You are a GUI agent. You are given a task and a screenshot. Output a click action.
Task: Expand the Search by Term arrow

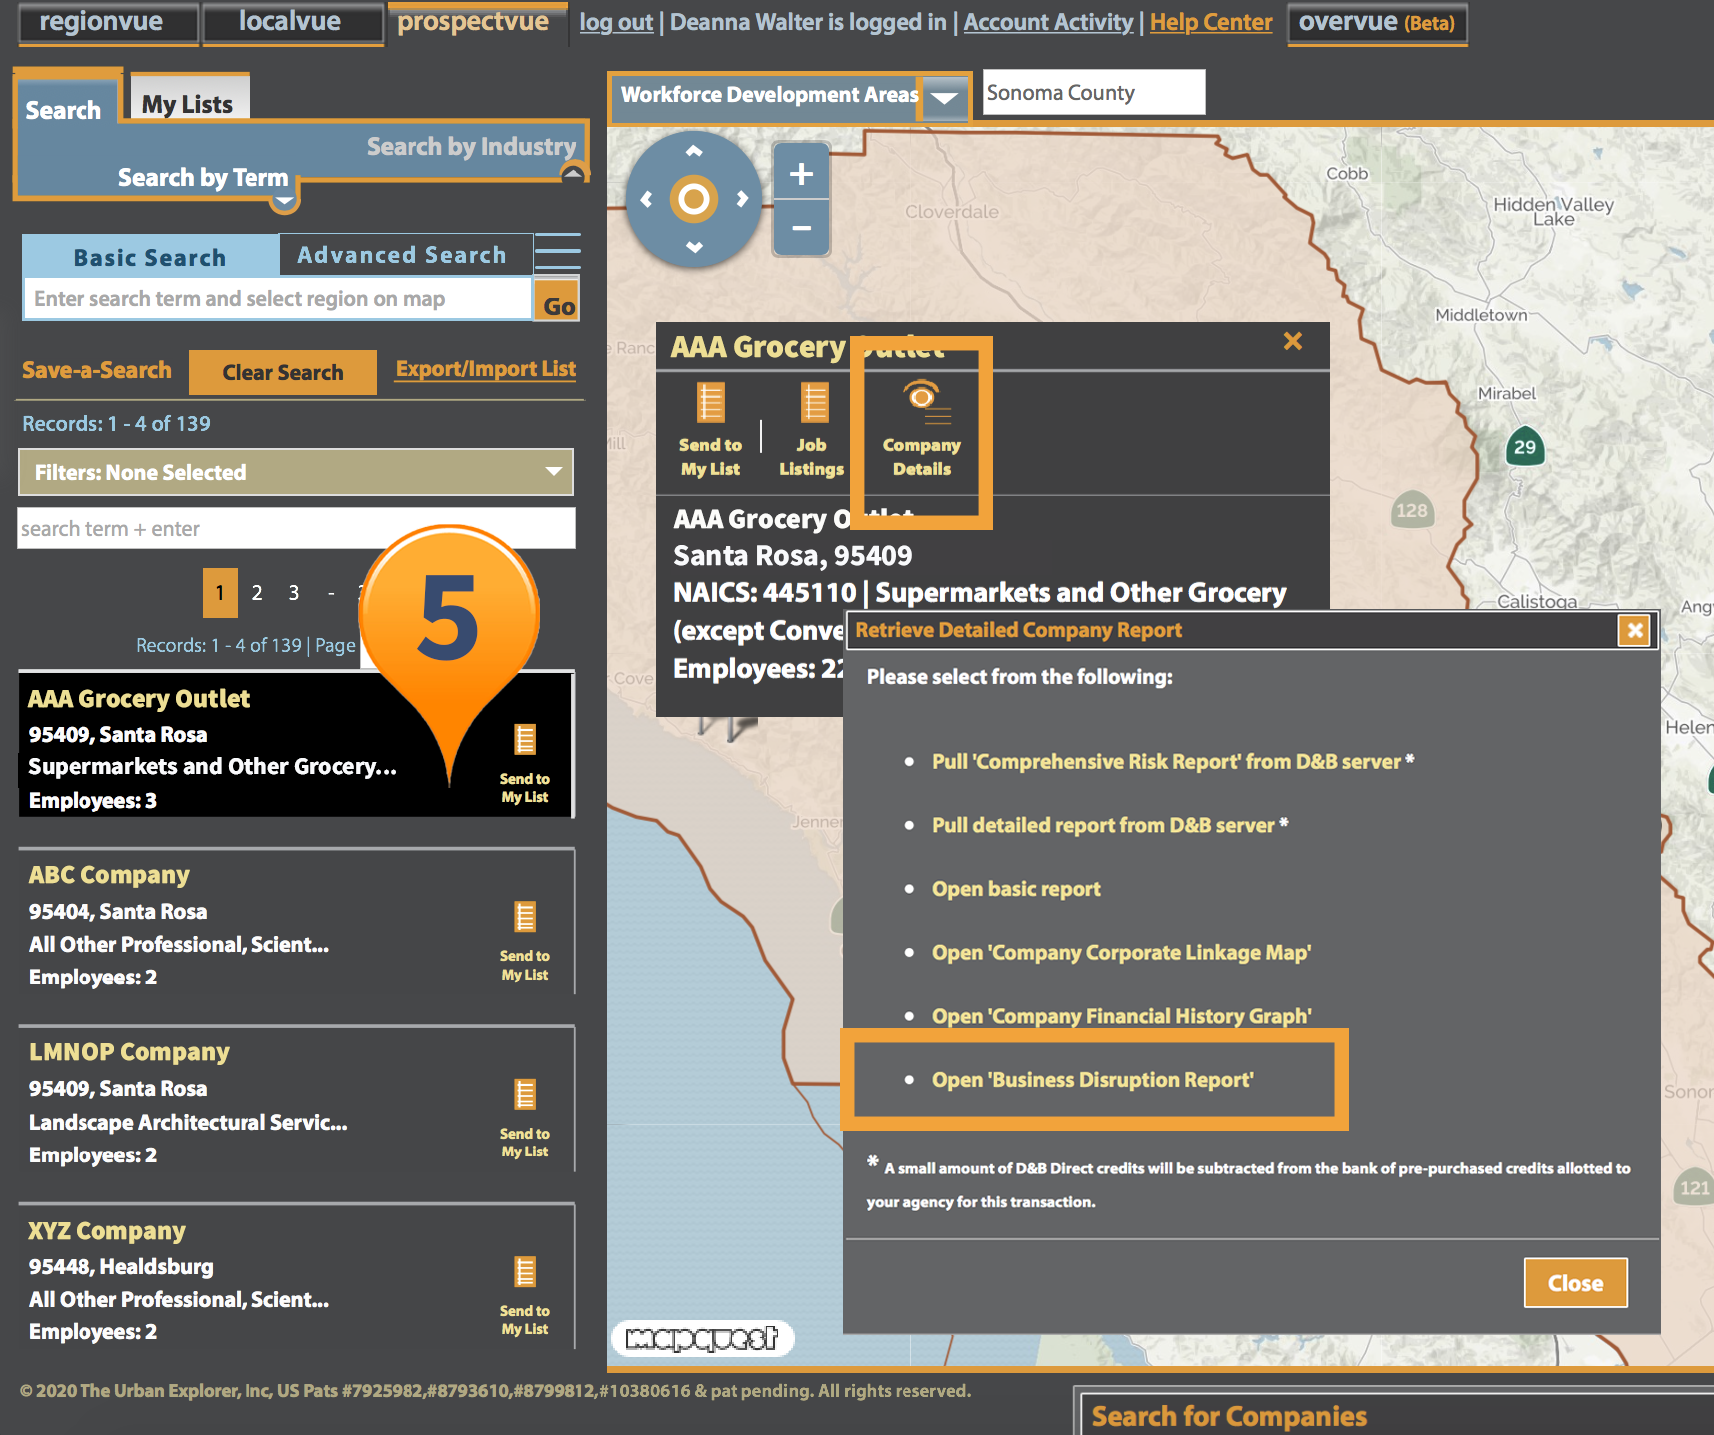[285, 201]
